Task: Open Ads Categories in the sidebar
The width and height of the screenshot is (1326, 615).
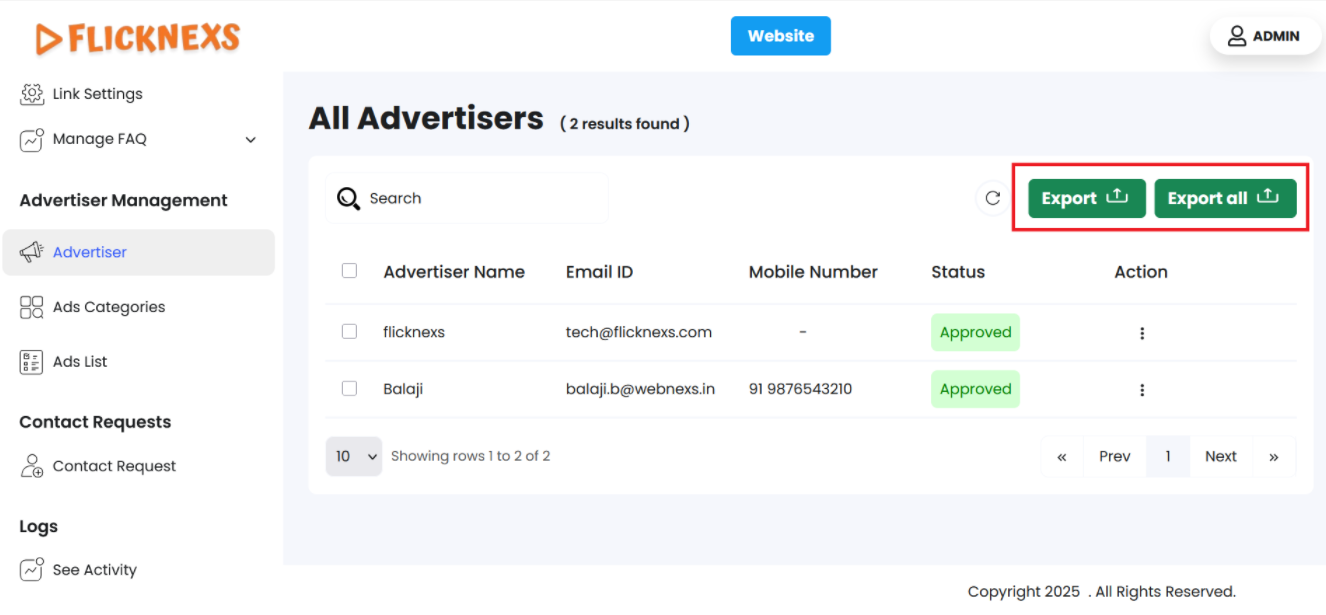Action: pos(109,307)
